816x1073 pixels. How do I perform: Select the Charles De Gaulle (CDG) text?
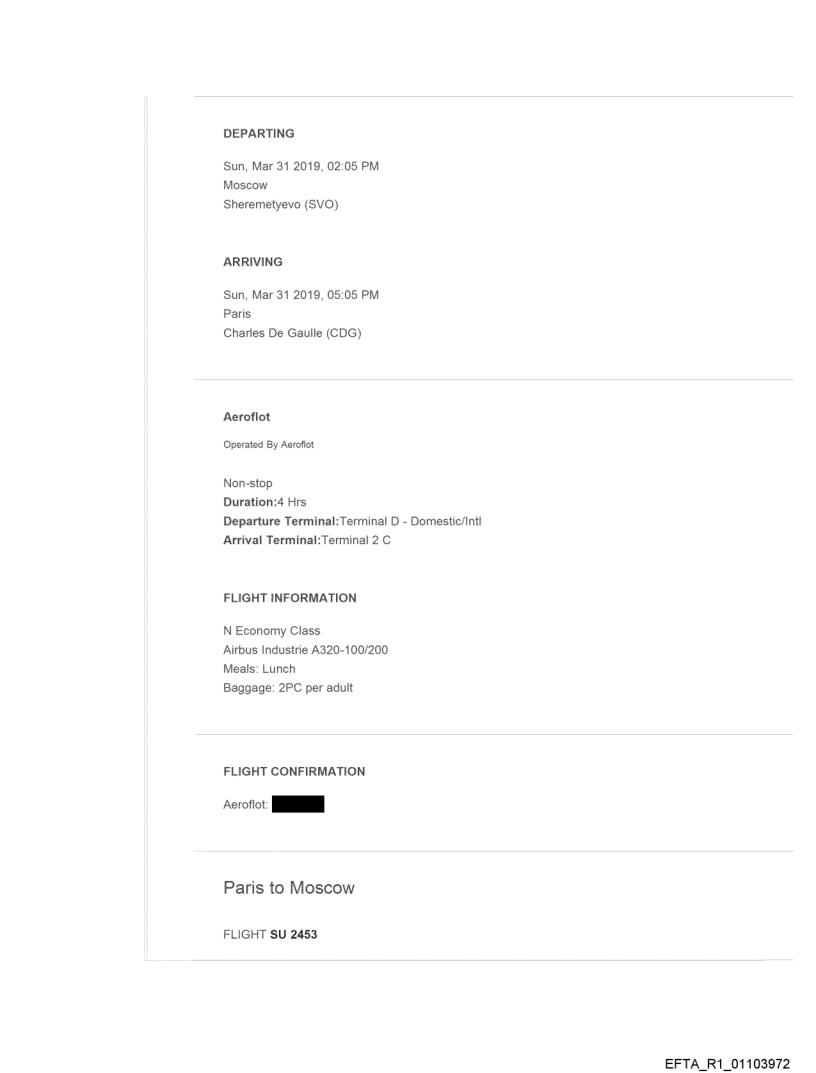click(x=292, y=331)
